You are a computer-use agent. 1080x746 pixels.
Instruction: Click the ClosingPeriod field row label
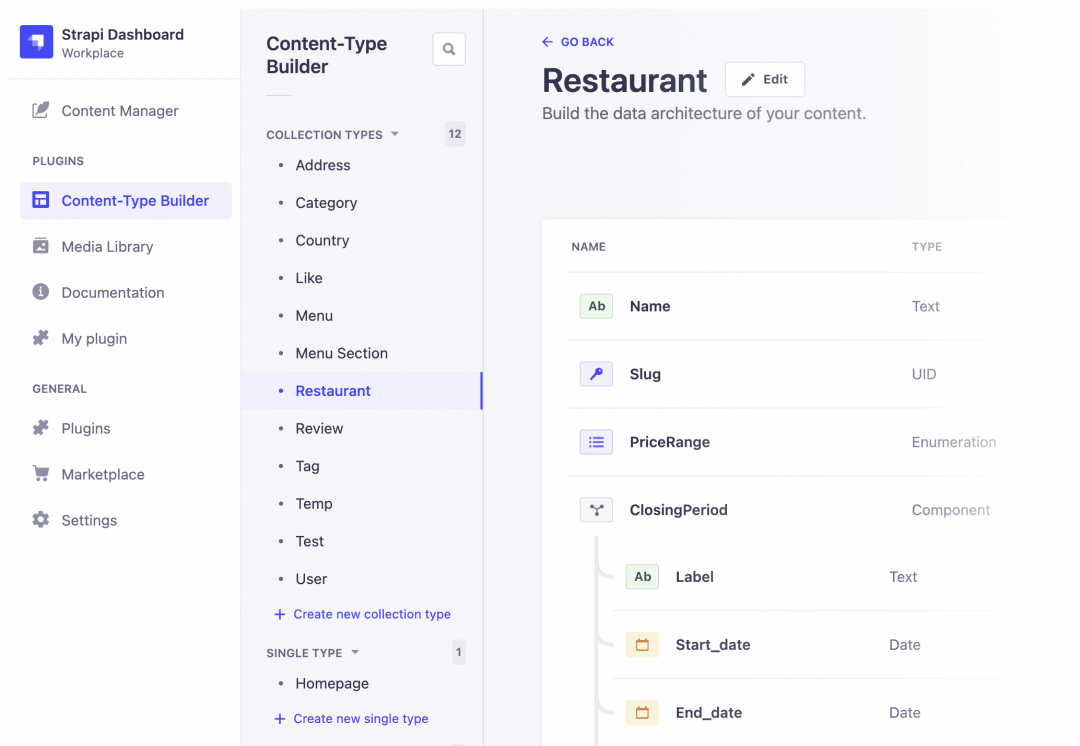click(678, 510)
